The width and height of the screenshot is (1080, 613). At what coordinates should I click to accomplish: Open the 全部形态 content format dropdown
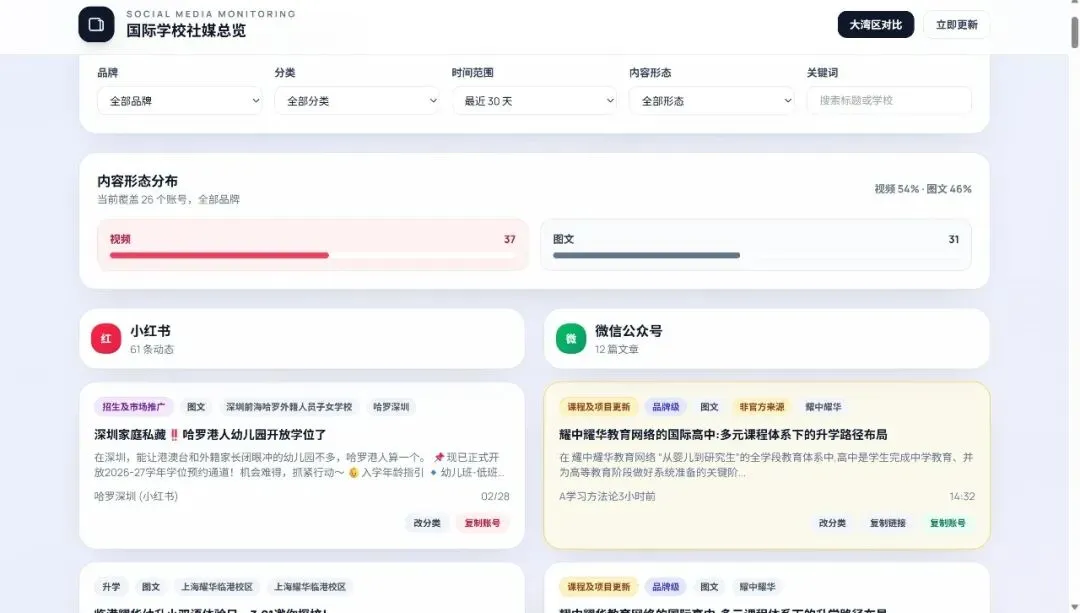click(712, 101)
